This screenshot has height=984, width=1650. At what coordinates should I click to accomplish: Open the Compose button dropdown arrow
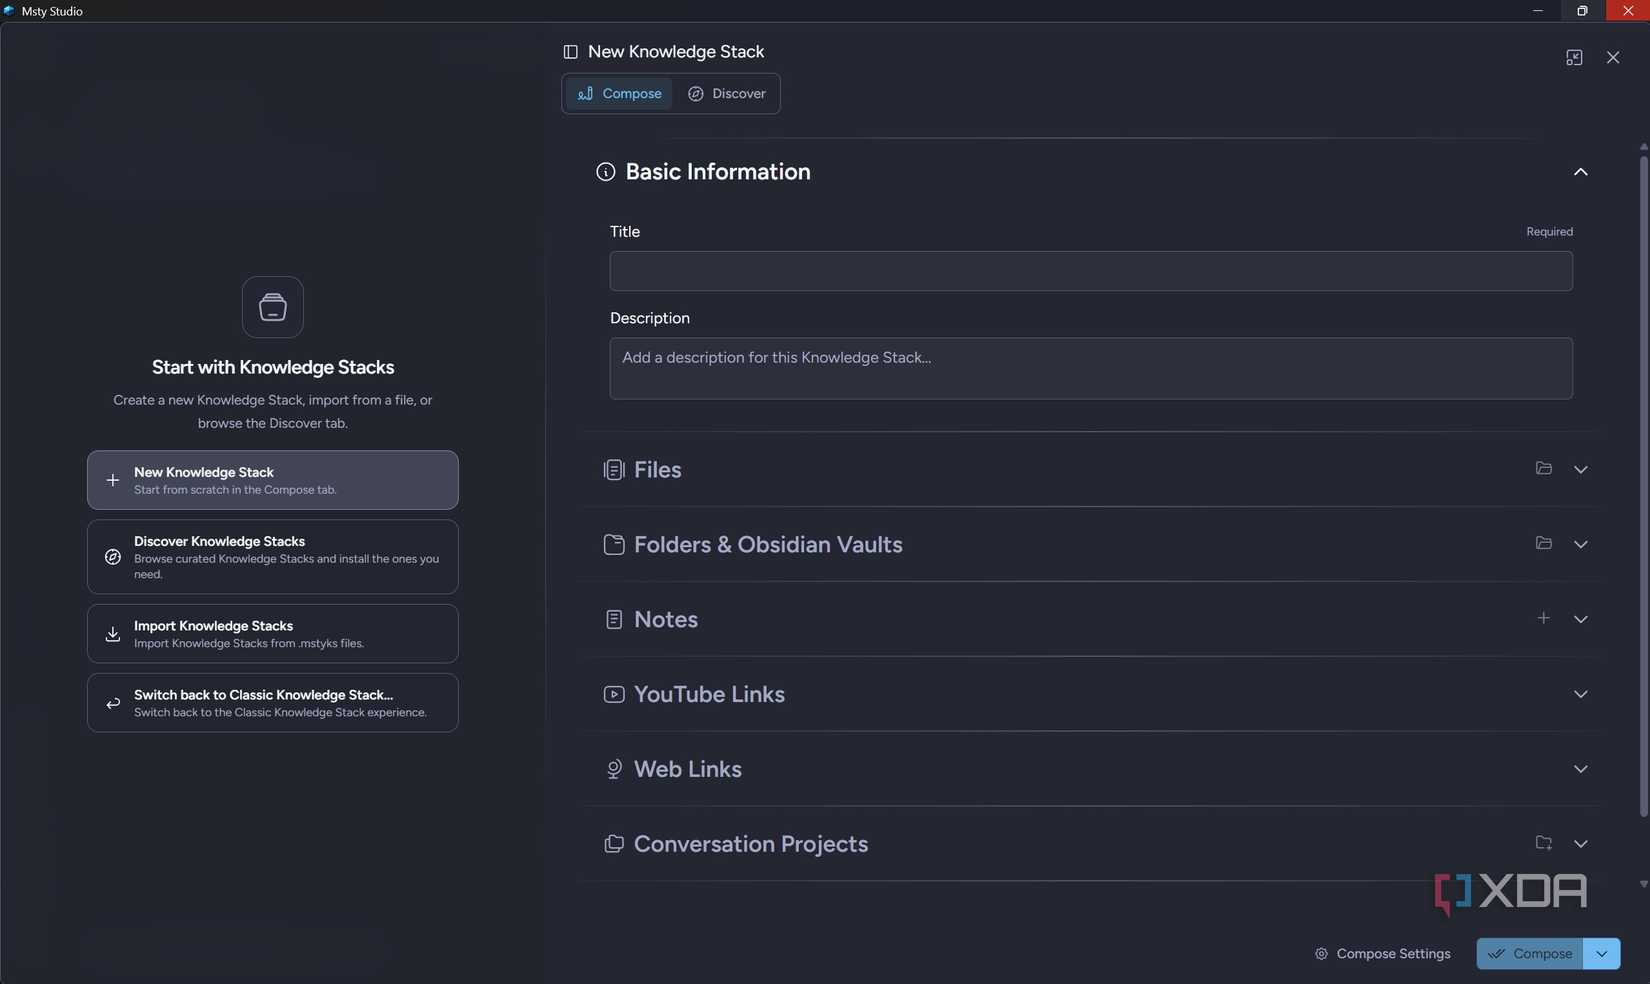tap(1602, 954)
